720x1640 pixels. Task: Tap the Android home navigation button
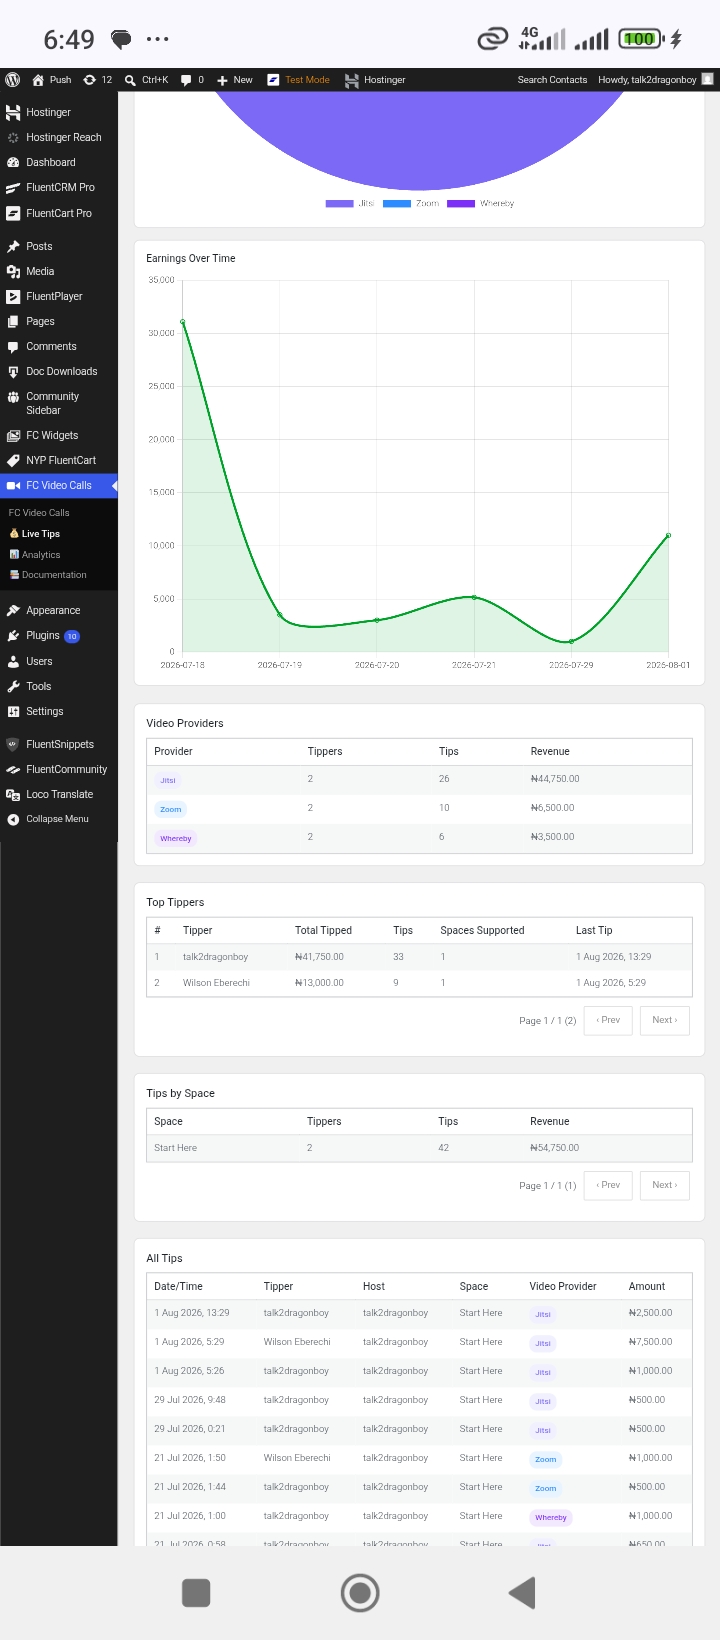[360, 1593]
